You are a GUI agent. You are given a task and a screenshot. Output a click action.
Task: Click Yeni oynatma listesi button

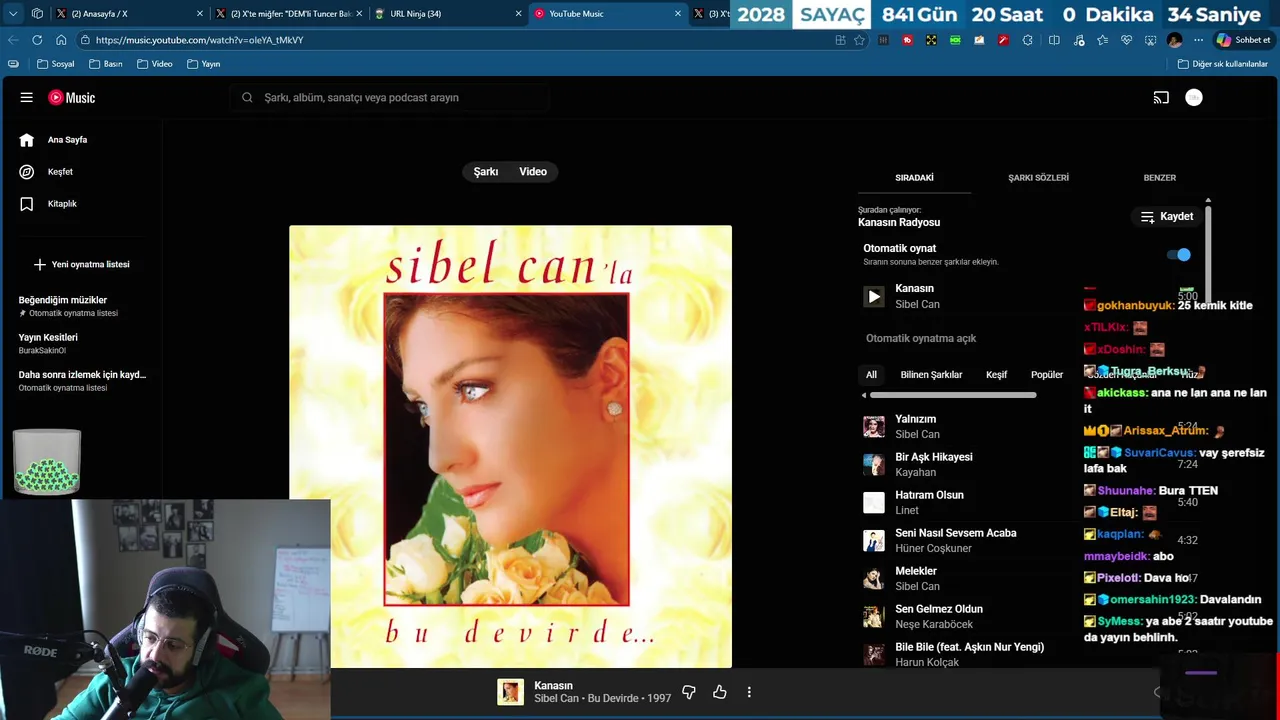(81, 265)
